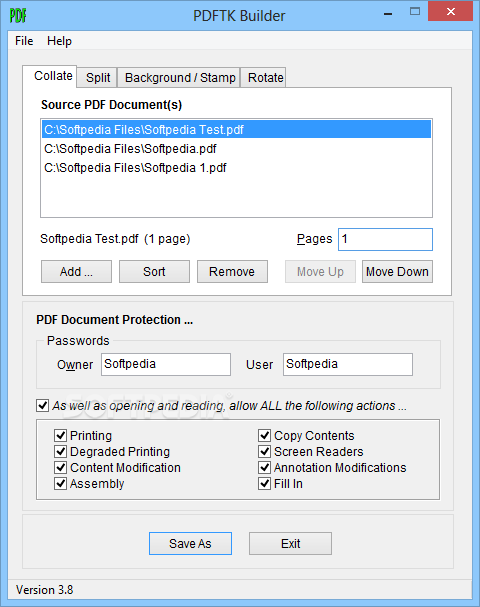This screenshot has height=607, width=480.
Task: Toggle allow ALL the following actions checkbox
Action: pos(43,406)
